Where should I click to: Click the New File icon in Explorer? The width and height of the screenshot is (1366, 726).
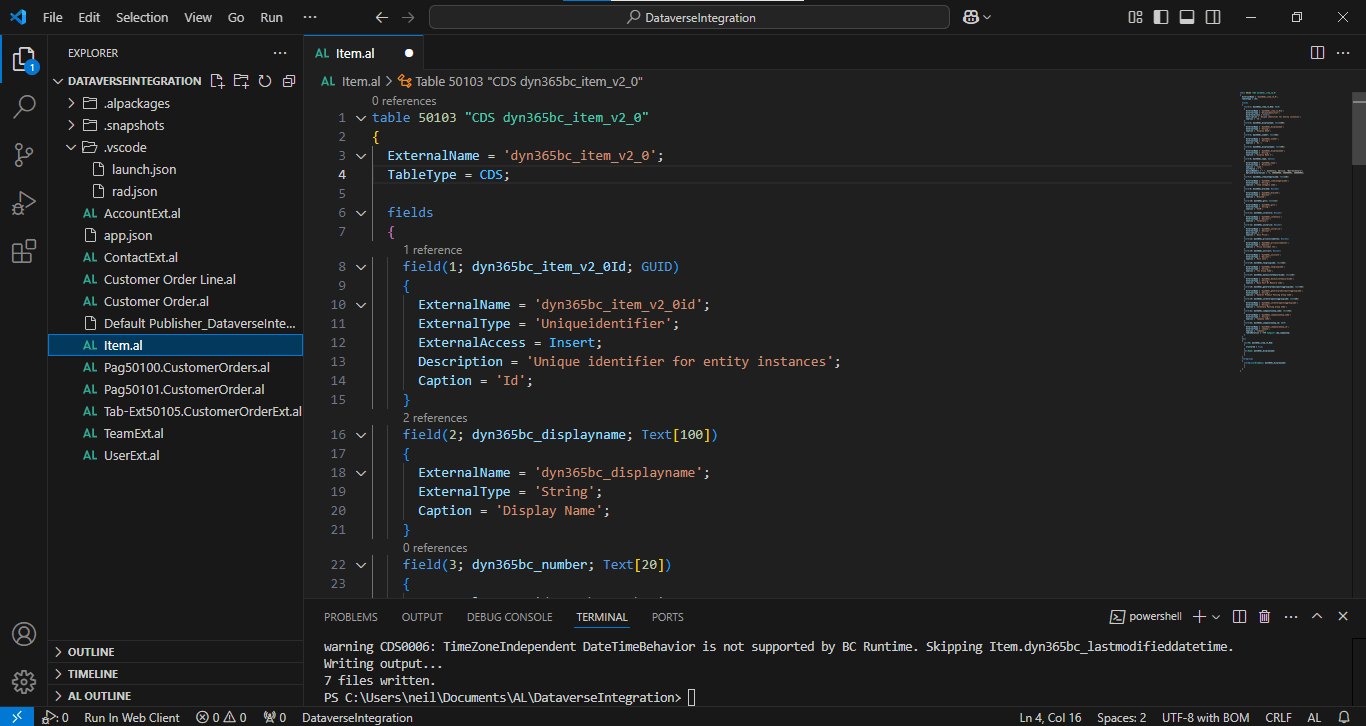pyautogui.click(x=216, y=81)
